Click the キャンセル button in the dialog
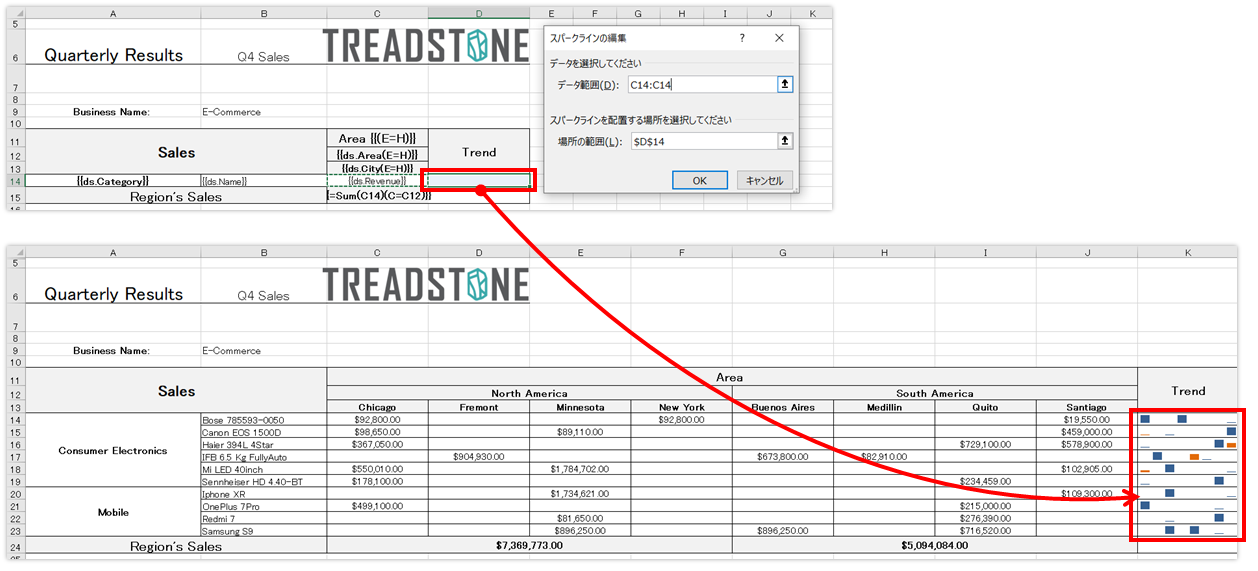The width and height of the screenshot is (1258, 571). [765, 180]
